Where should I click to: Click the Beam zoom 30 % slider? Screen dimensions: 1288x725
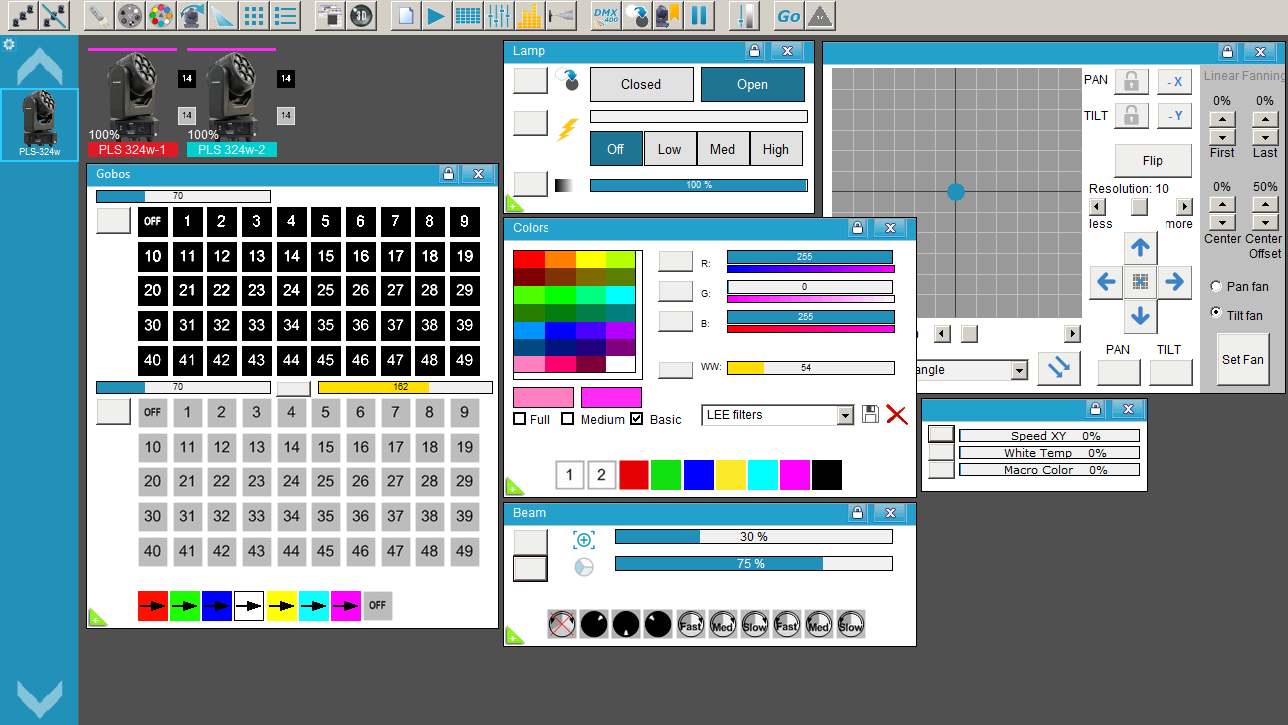click(x=753, y=537)
